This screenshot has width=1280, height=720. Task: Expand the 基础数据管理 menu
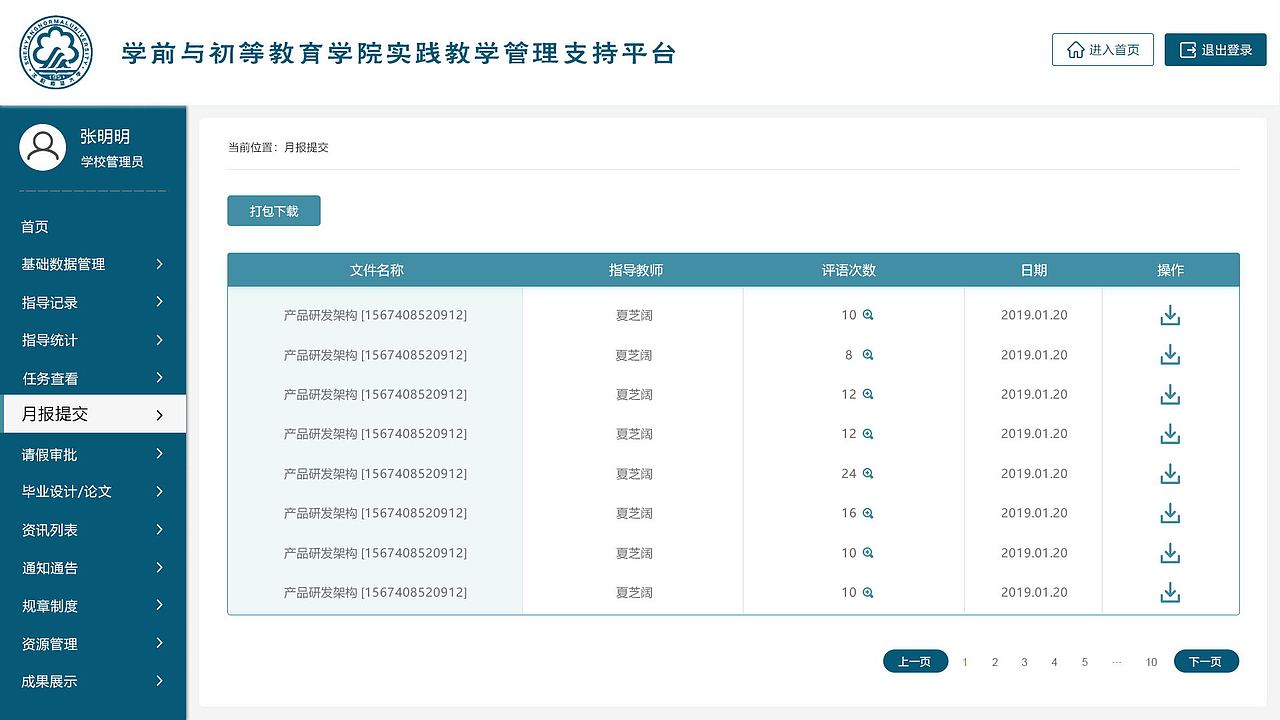click(x=159, y=264)
